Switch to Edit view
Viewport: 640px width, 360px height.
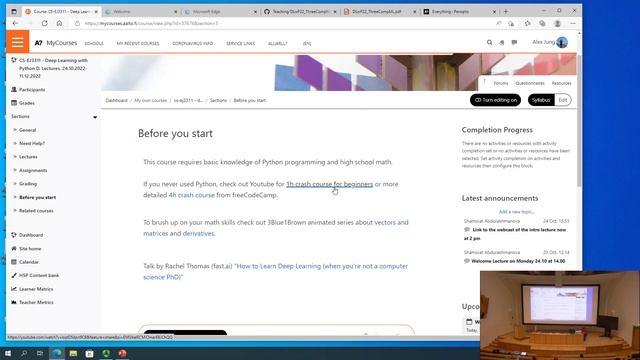(563, 100)
